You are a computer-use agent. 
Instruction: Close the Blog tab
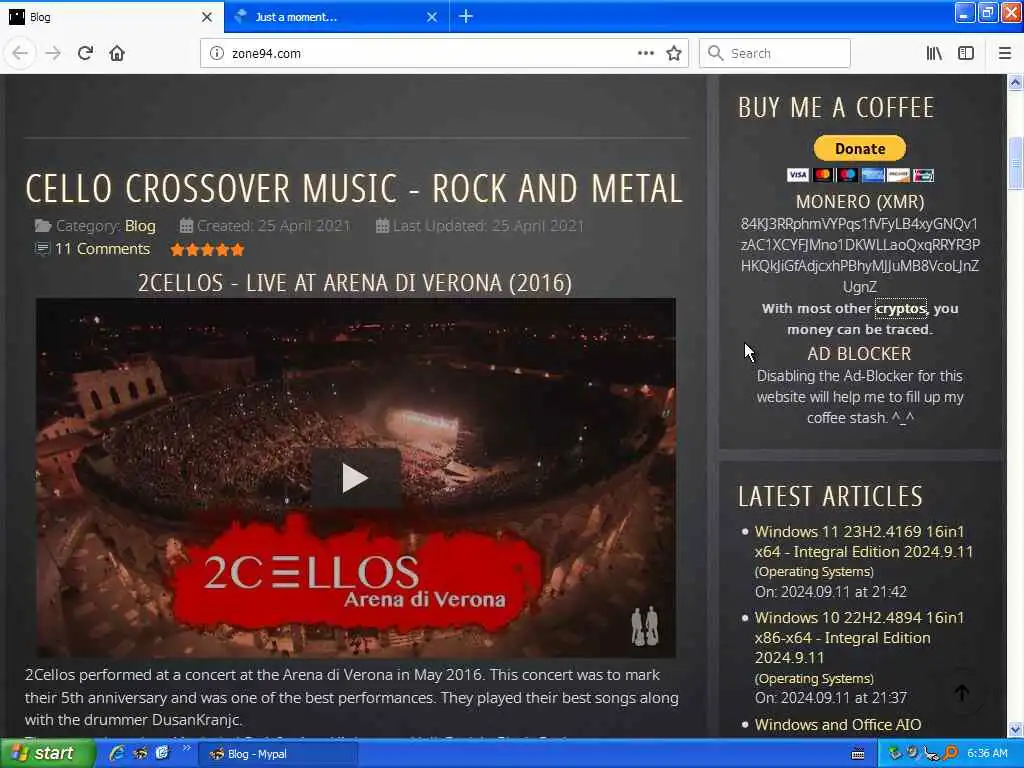click(x=207, y=17)
